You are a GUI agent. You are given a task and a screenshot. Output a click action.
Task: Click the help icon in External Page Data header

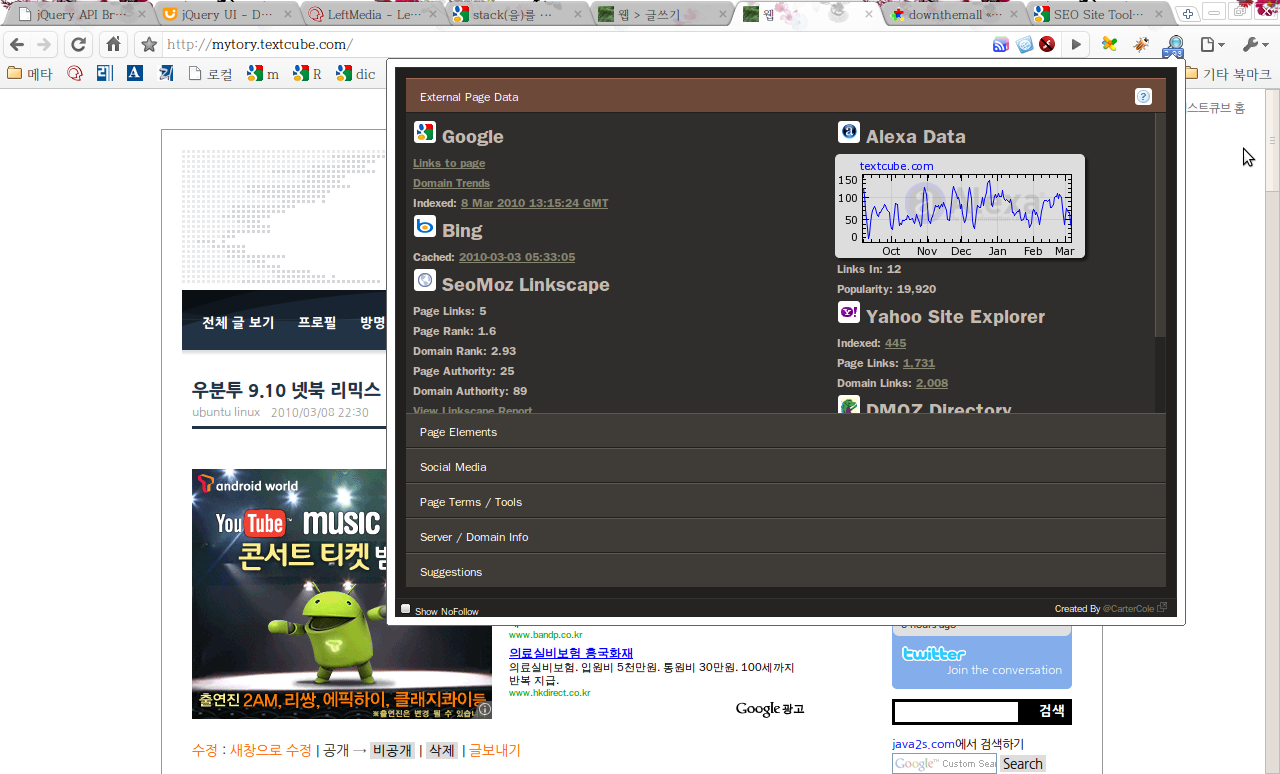(1143, 97)
